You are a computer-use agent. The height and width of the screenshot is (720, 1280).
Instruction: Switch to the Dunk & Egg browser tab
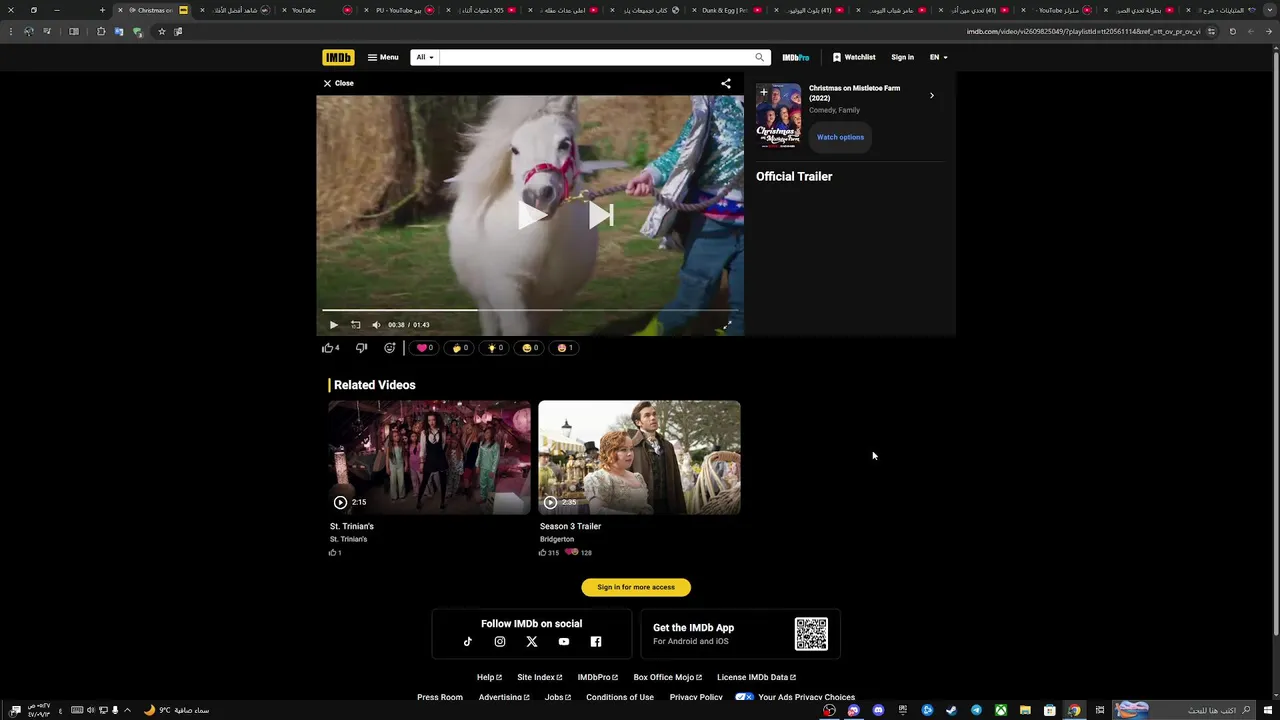coord(731,10)
